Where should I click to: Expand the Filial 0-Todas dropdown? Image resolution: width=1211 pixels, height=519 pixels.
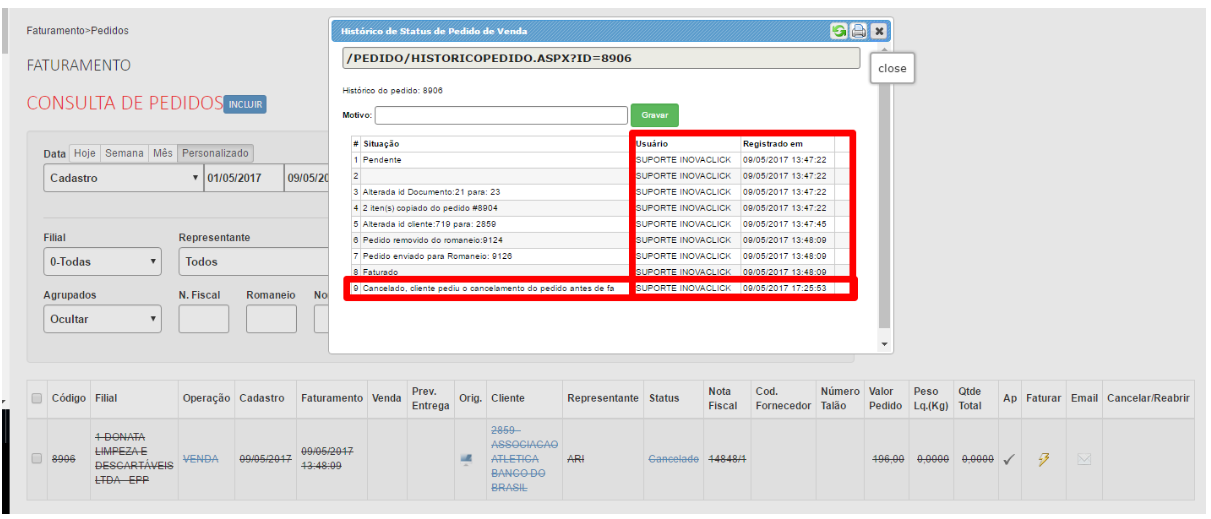click(102, 262)
